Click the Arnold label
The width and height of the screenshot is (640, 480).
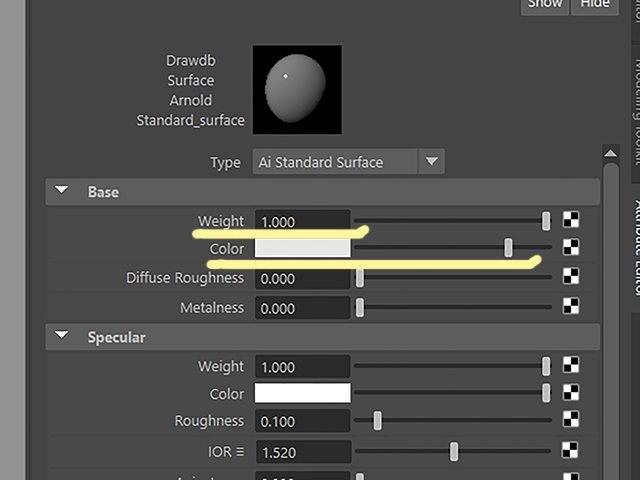tap(191, 100)
